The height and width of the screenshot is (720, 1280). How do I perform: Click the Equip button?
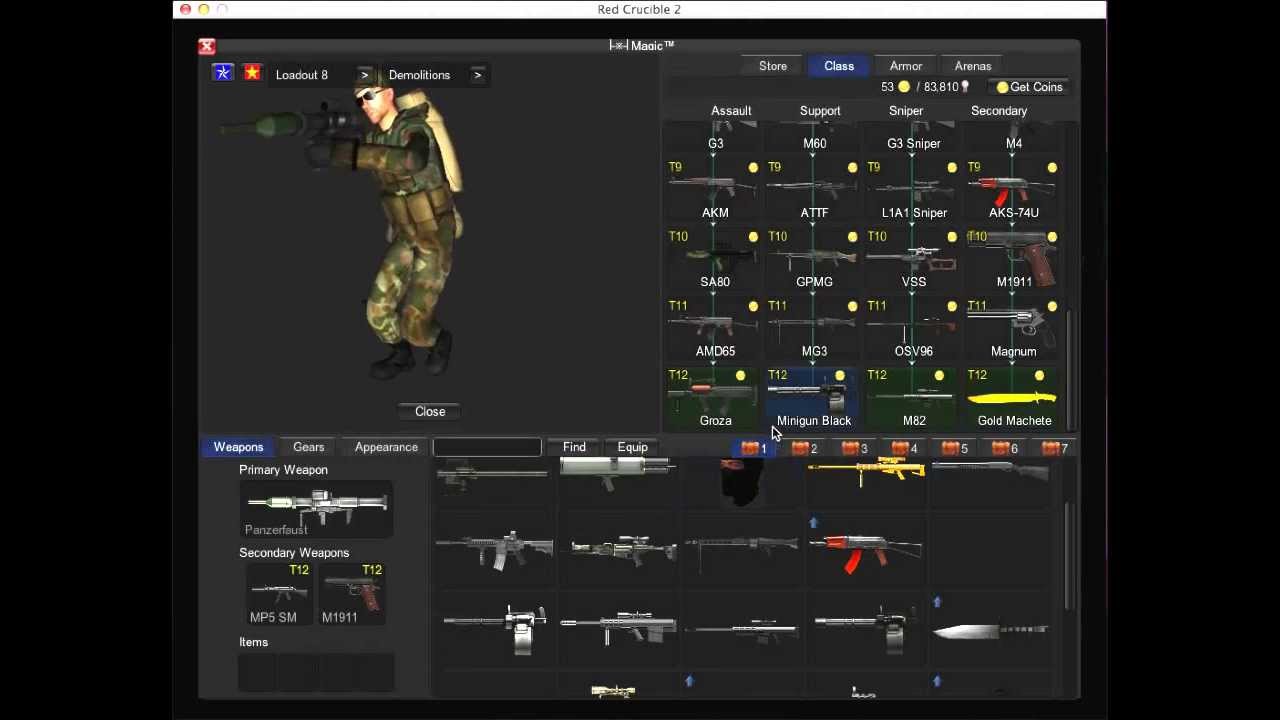[x=632, y=447]
